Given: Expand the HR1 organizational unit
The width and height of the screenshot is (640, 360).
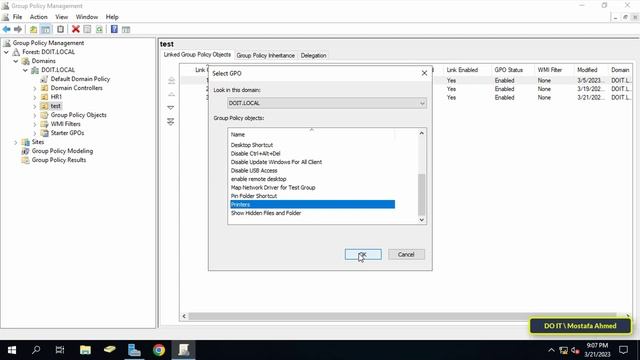Looking at the screenshot, I should click(35, 97).
